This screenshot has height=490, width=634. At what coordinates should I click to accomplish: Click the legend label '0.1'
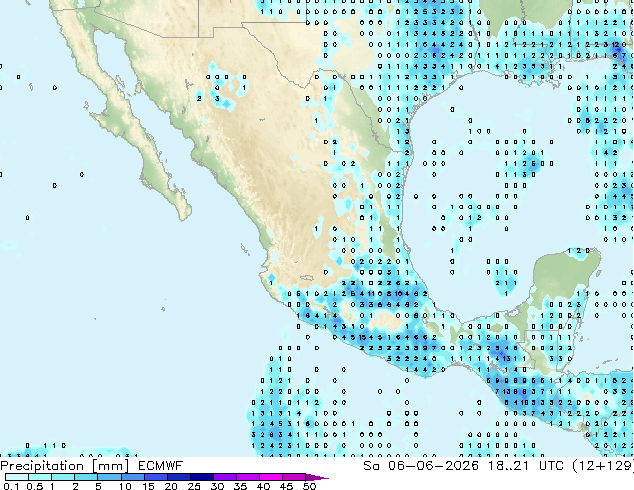click(x=11, y=486)
